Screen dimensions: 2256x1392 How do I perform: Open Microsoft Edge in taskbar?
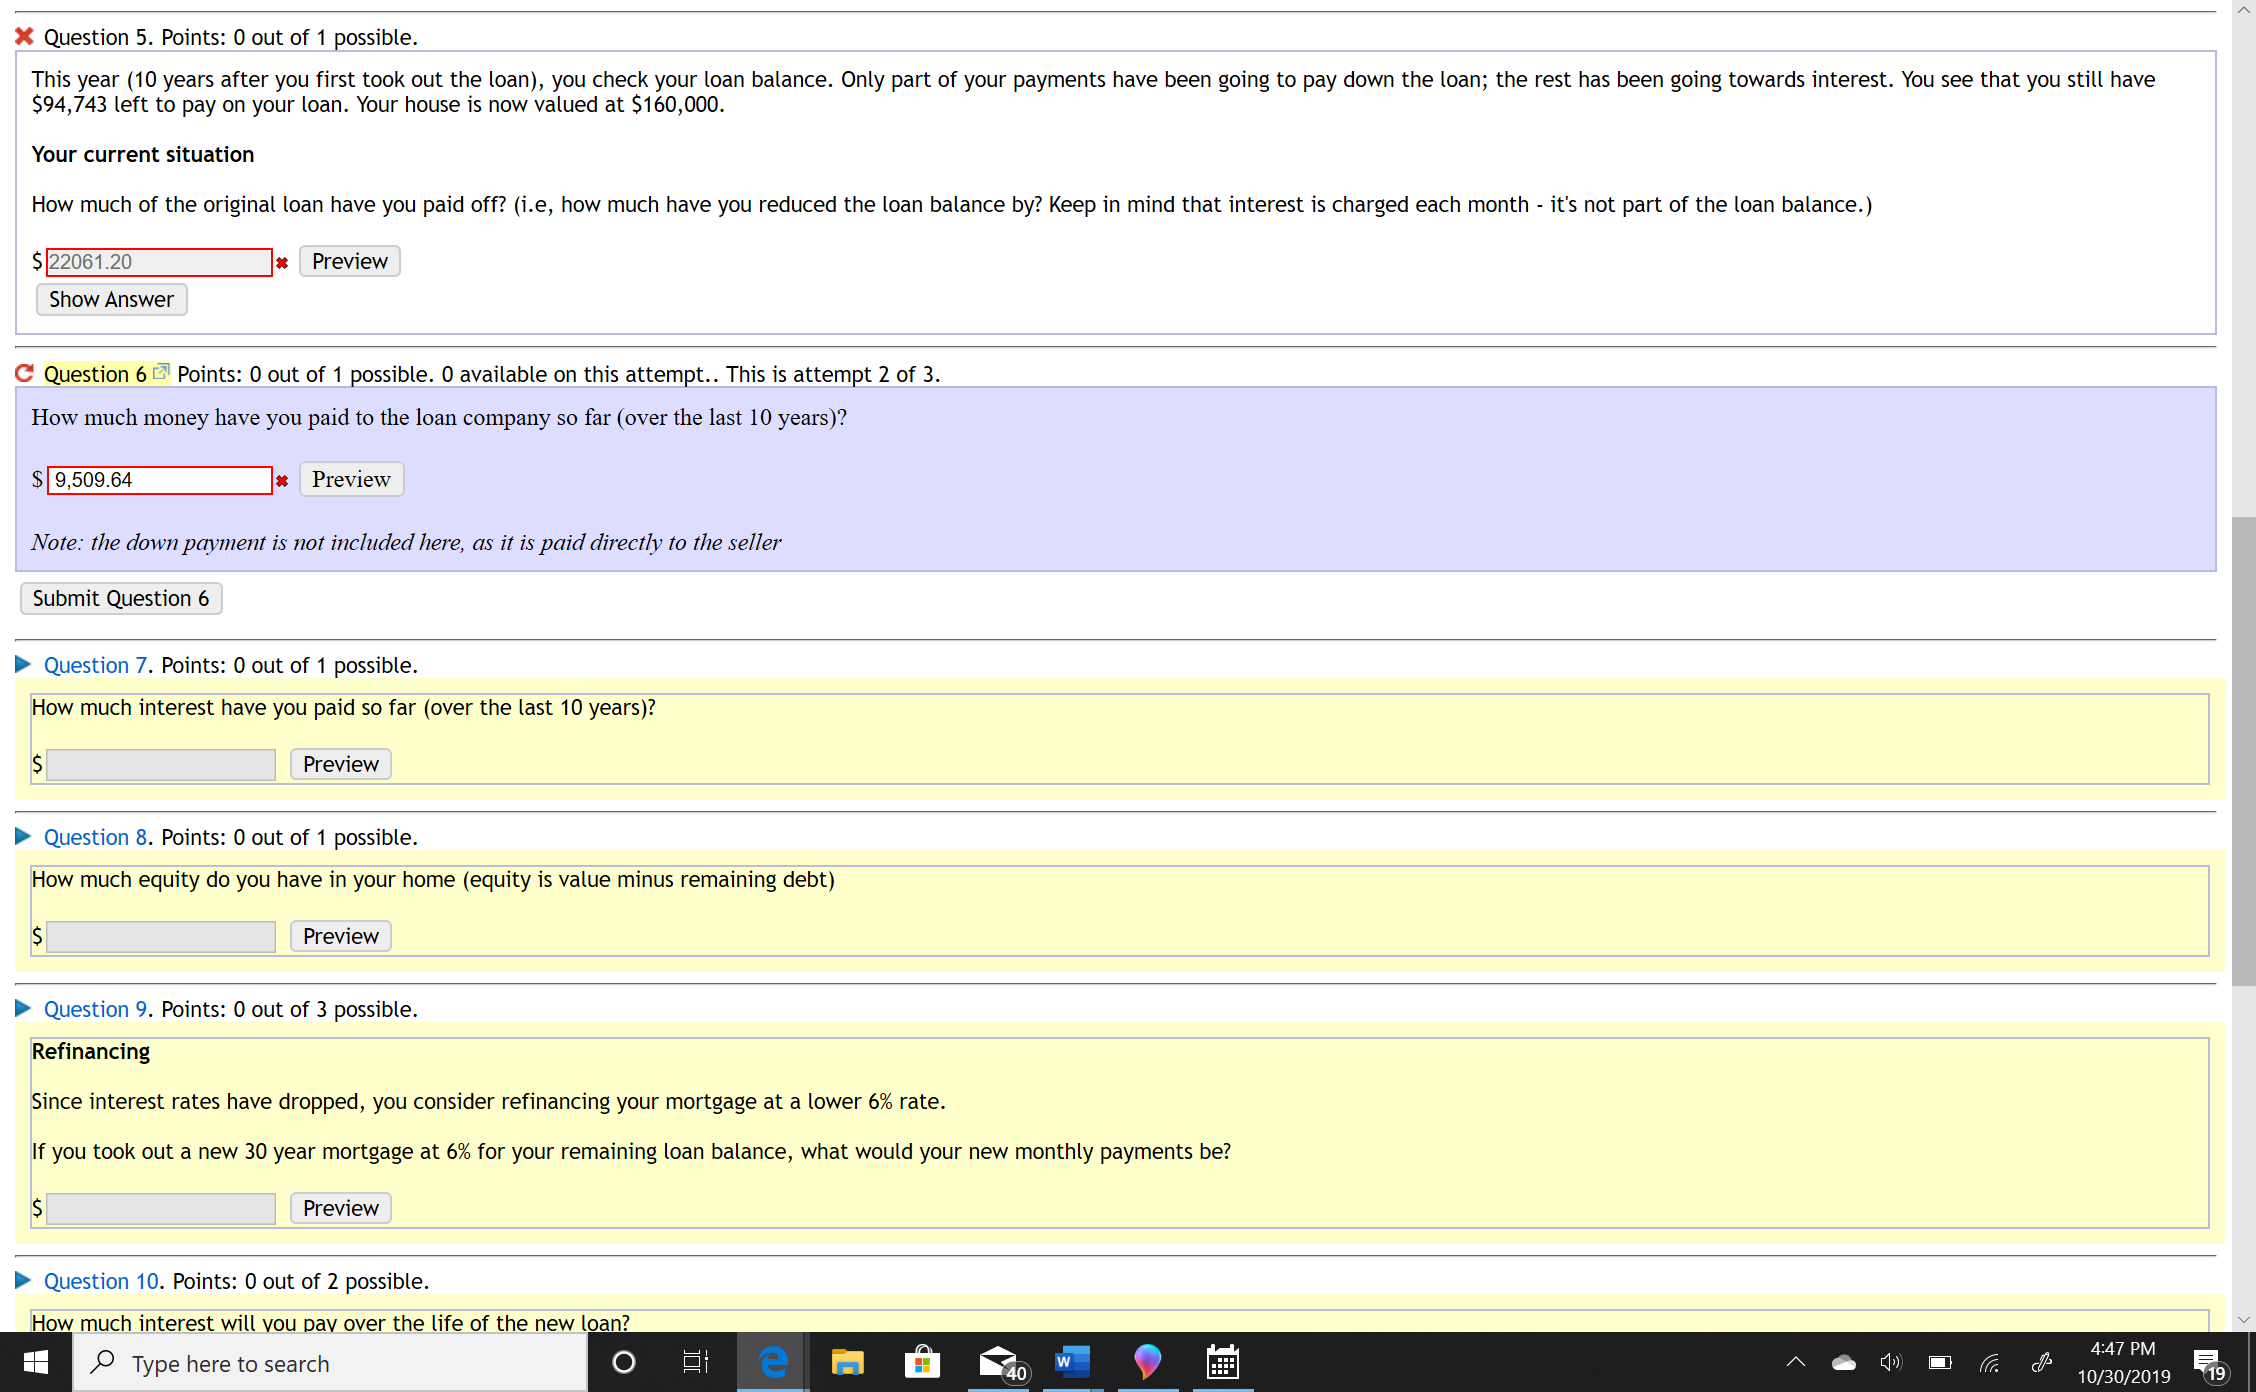click(x=773, y=1362)
